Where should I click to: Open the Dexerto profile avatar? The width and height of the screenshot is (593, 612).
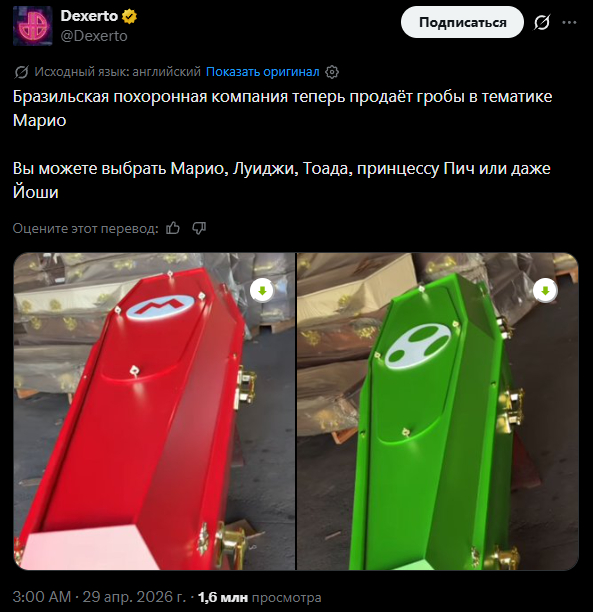tap(32, 26)
